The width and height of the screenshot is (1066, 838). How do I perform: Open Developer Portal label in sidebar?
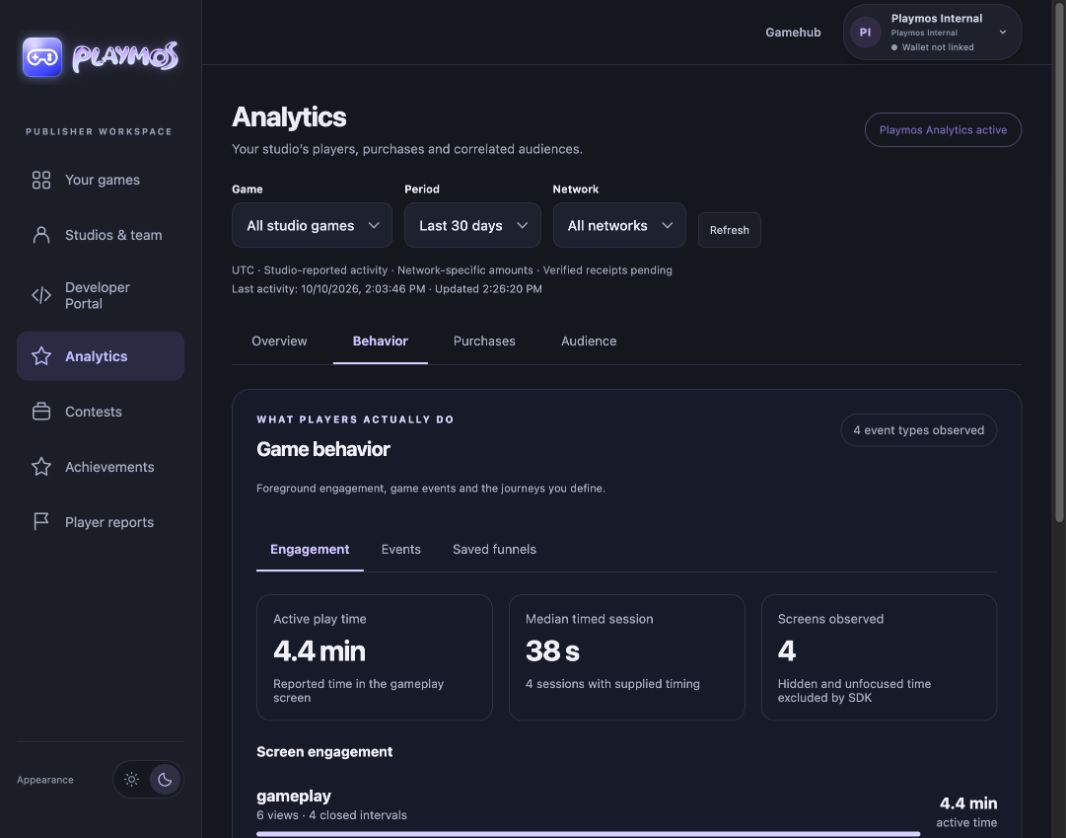tap(97, 296)
